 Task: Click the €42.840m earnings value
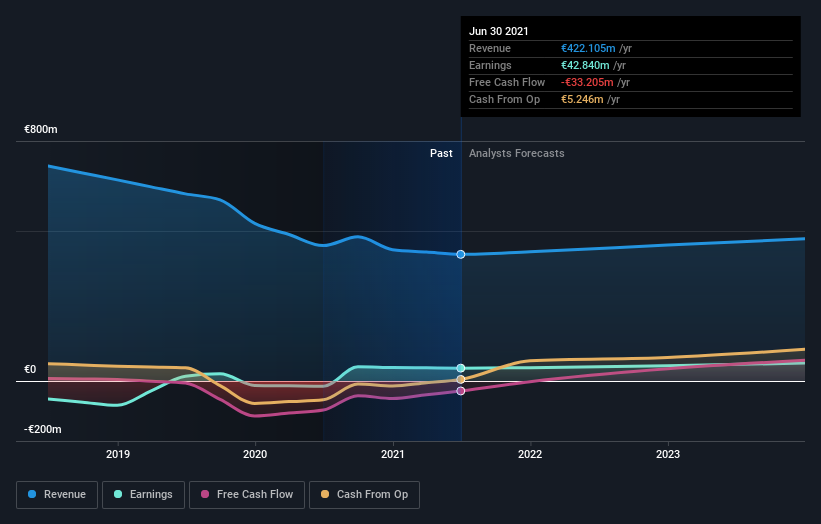pos(585,65)
